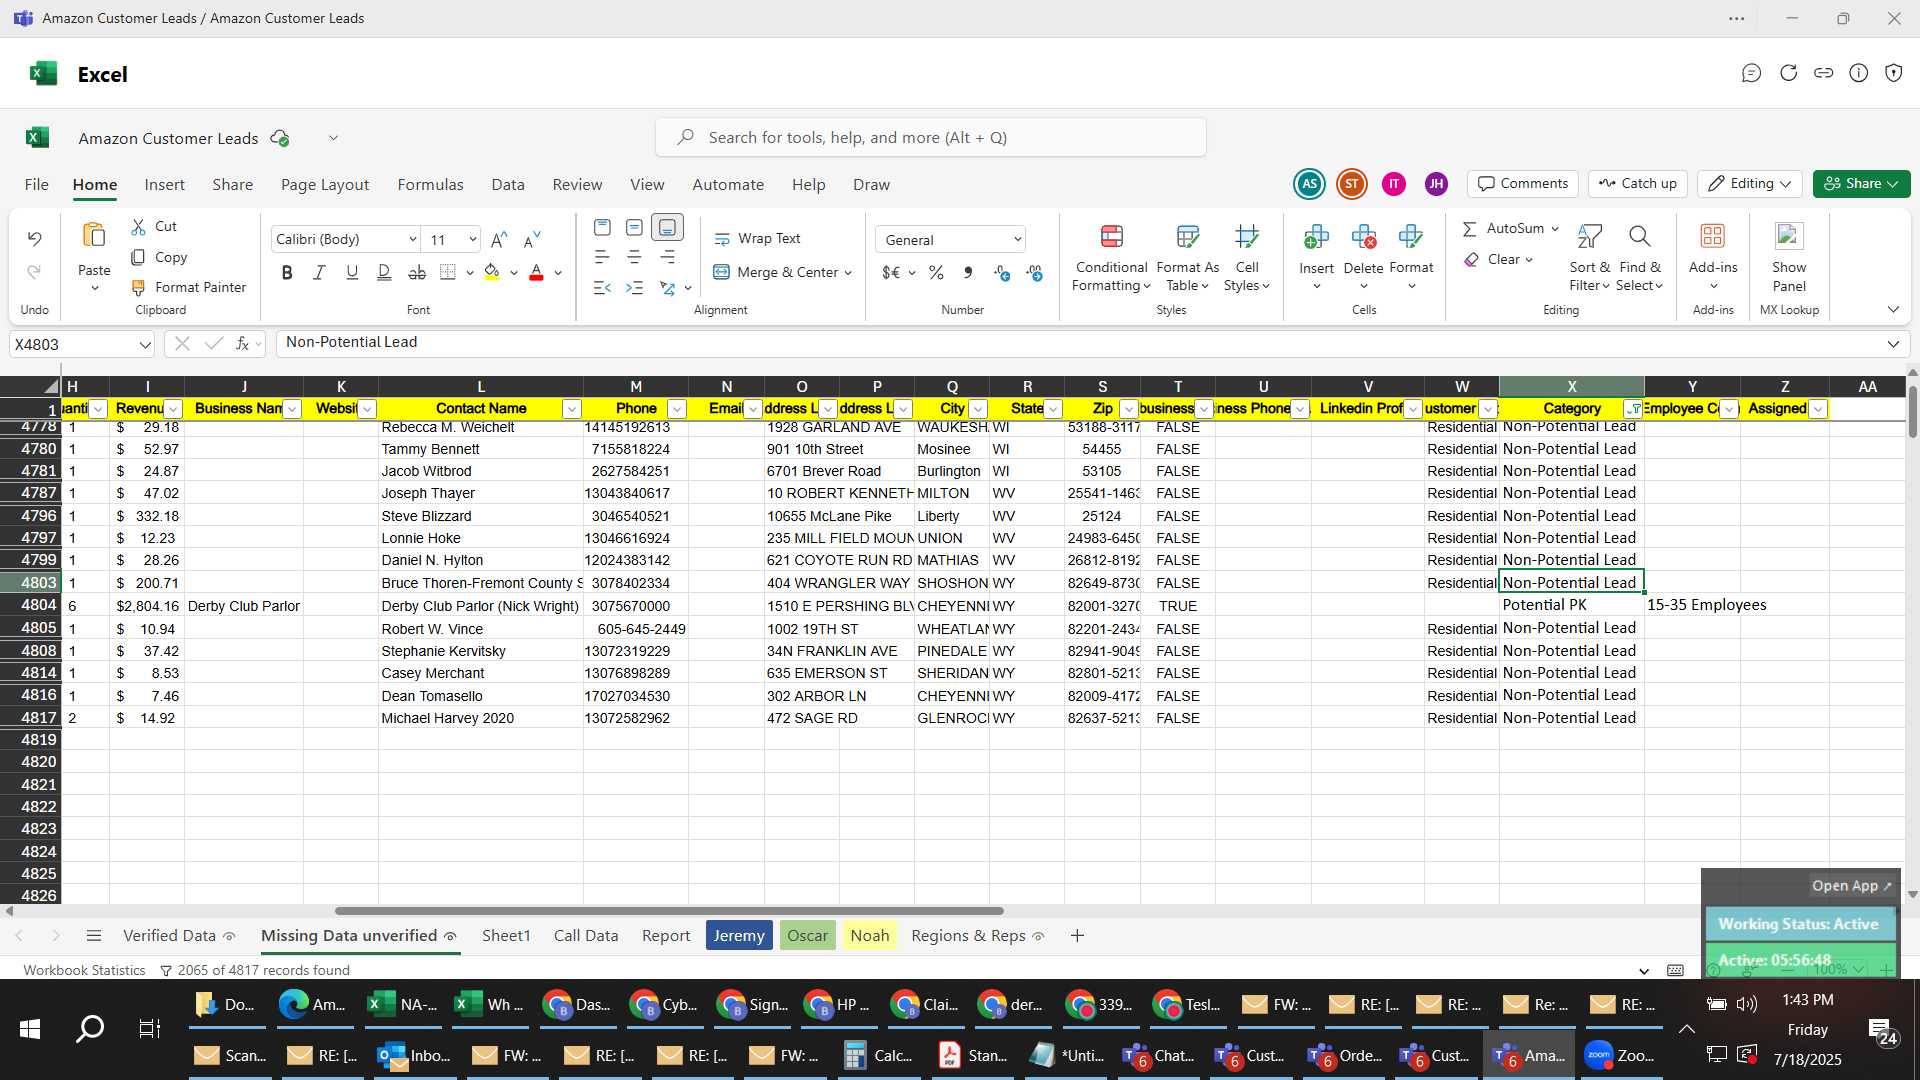
Task: Click the Conditional Formatting icon
Action: click(x=1112, y=237)
